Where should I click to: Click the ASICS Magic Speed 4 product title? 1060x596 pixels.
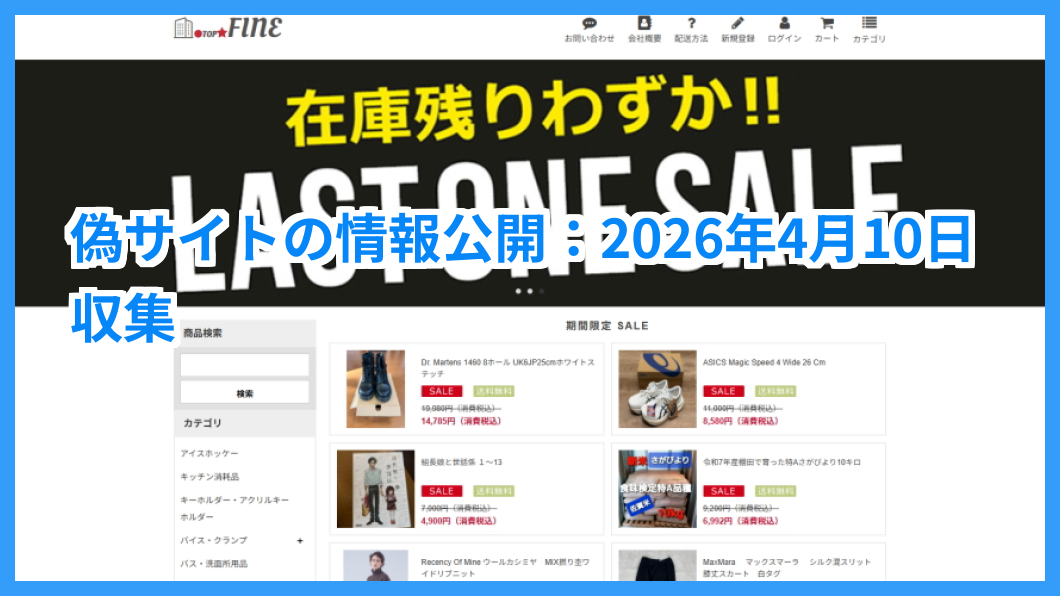(764, 362)
